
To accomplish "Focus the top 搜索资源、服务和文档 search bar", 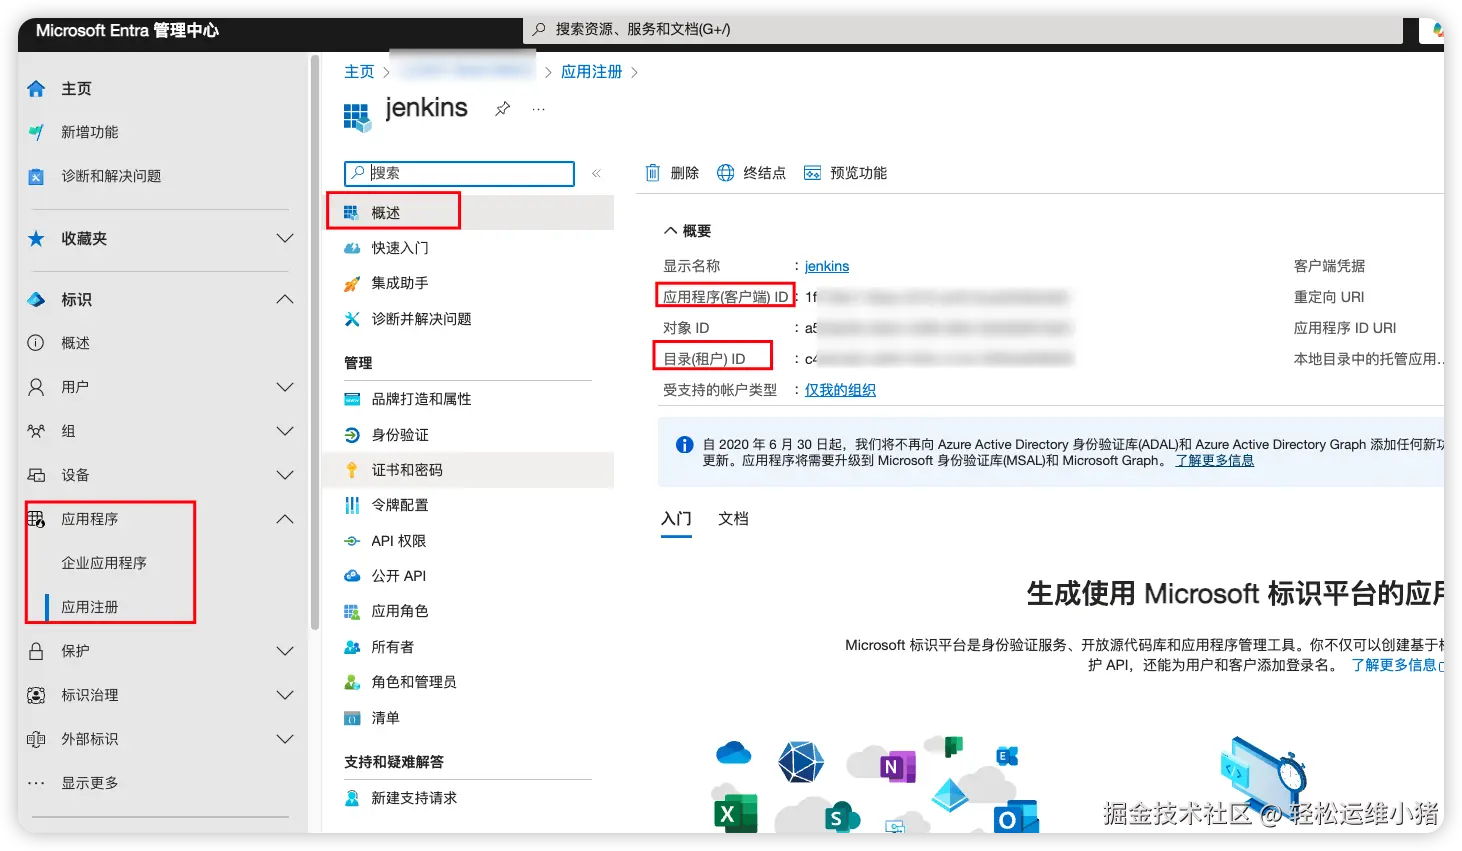I will 962,30.
